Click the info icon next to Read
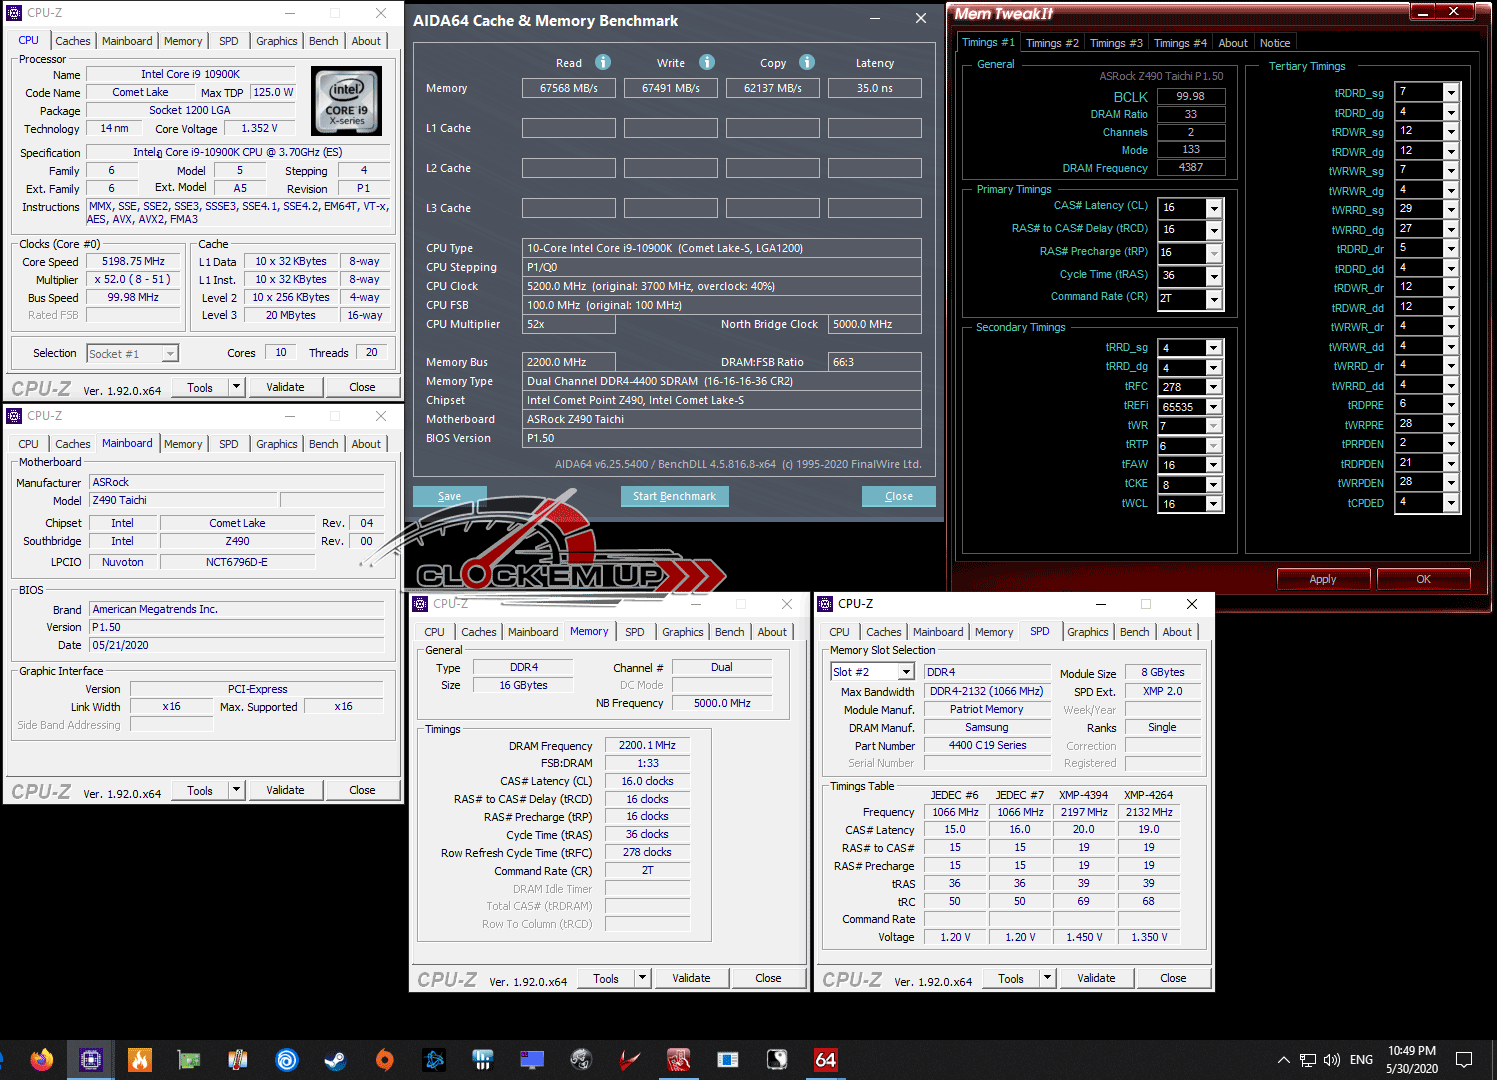Viewport: 1497px width, 1080px height. click(603, 62)
